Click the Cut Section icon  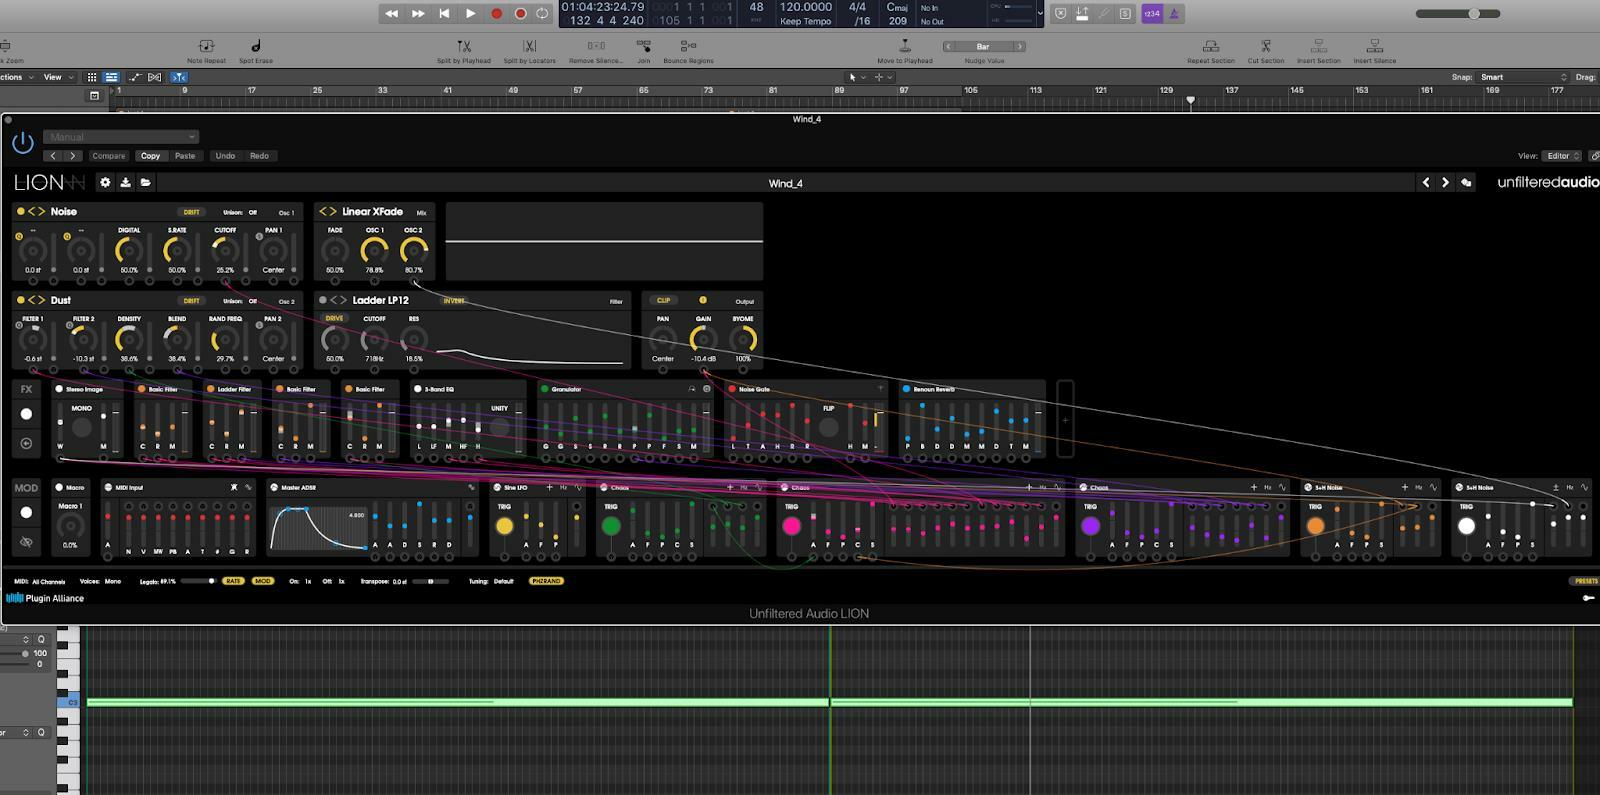coord(1265,46)
